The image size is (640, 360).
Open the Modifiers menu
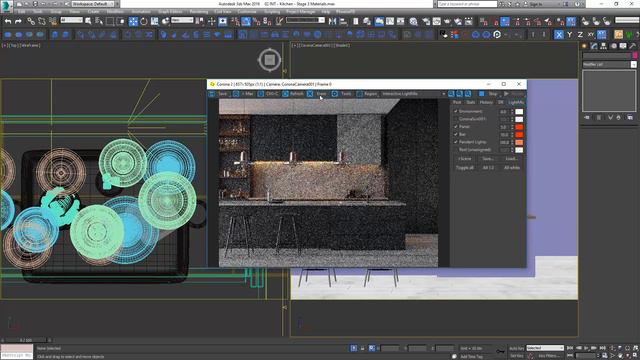[114, 12]
